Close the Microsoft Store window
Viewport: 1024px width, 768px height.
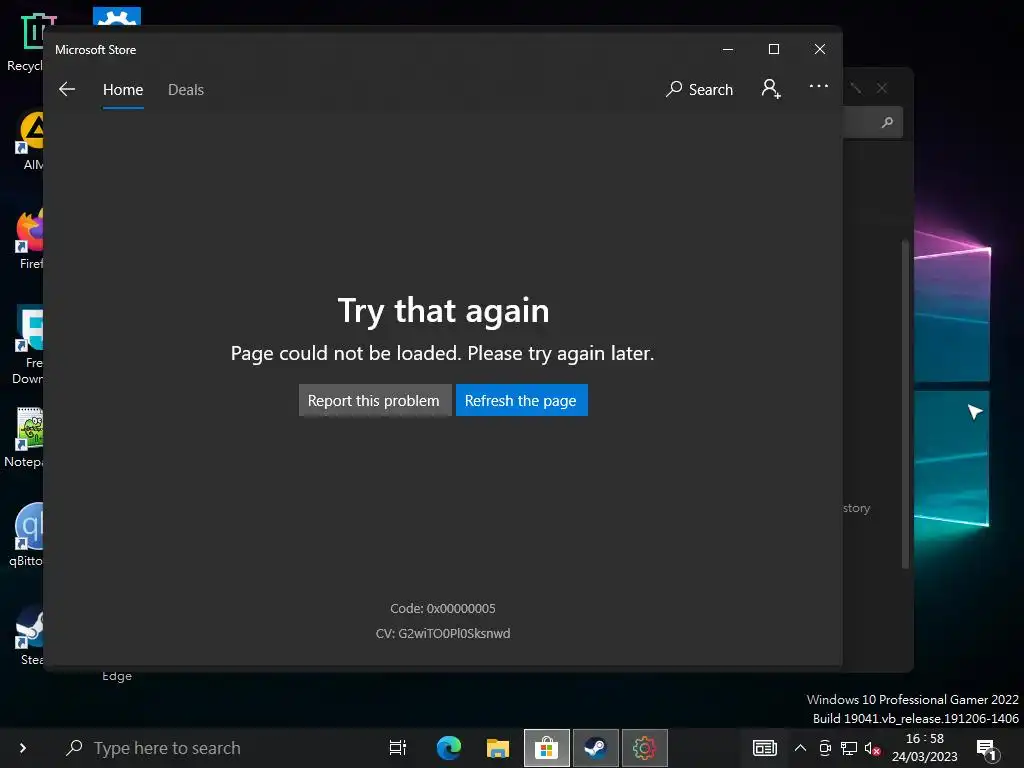820,50
